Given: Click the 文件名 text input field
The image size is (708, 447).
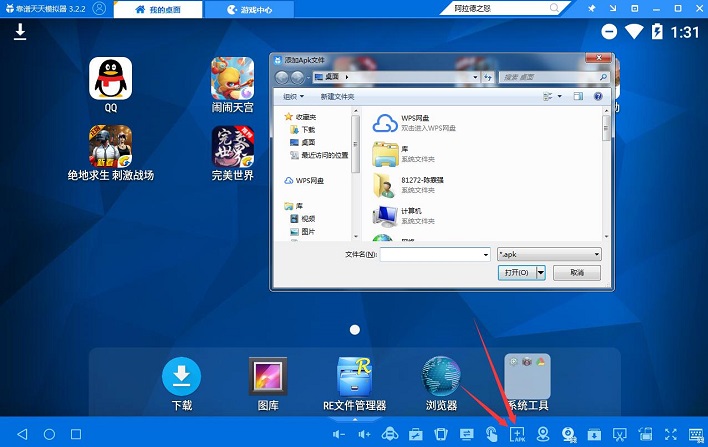Looking at the screenshot, I should [x=431, y=255].
